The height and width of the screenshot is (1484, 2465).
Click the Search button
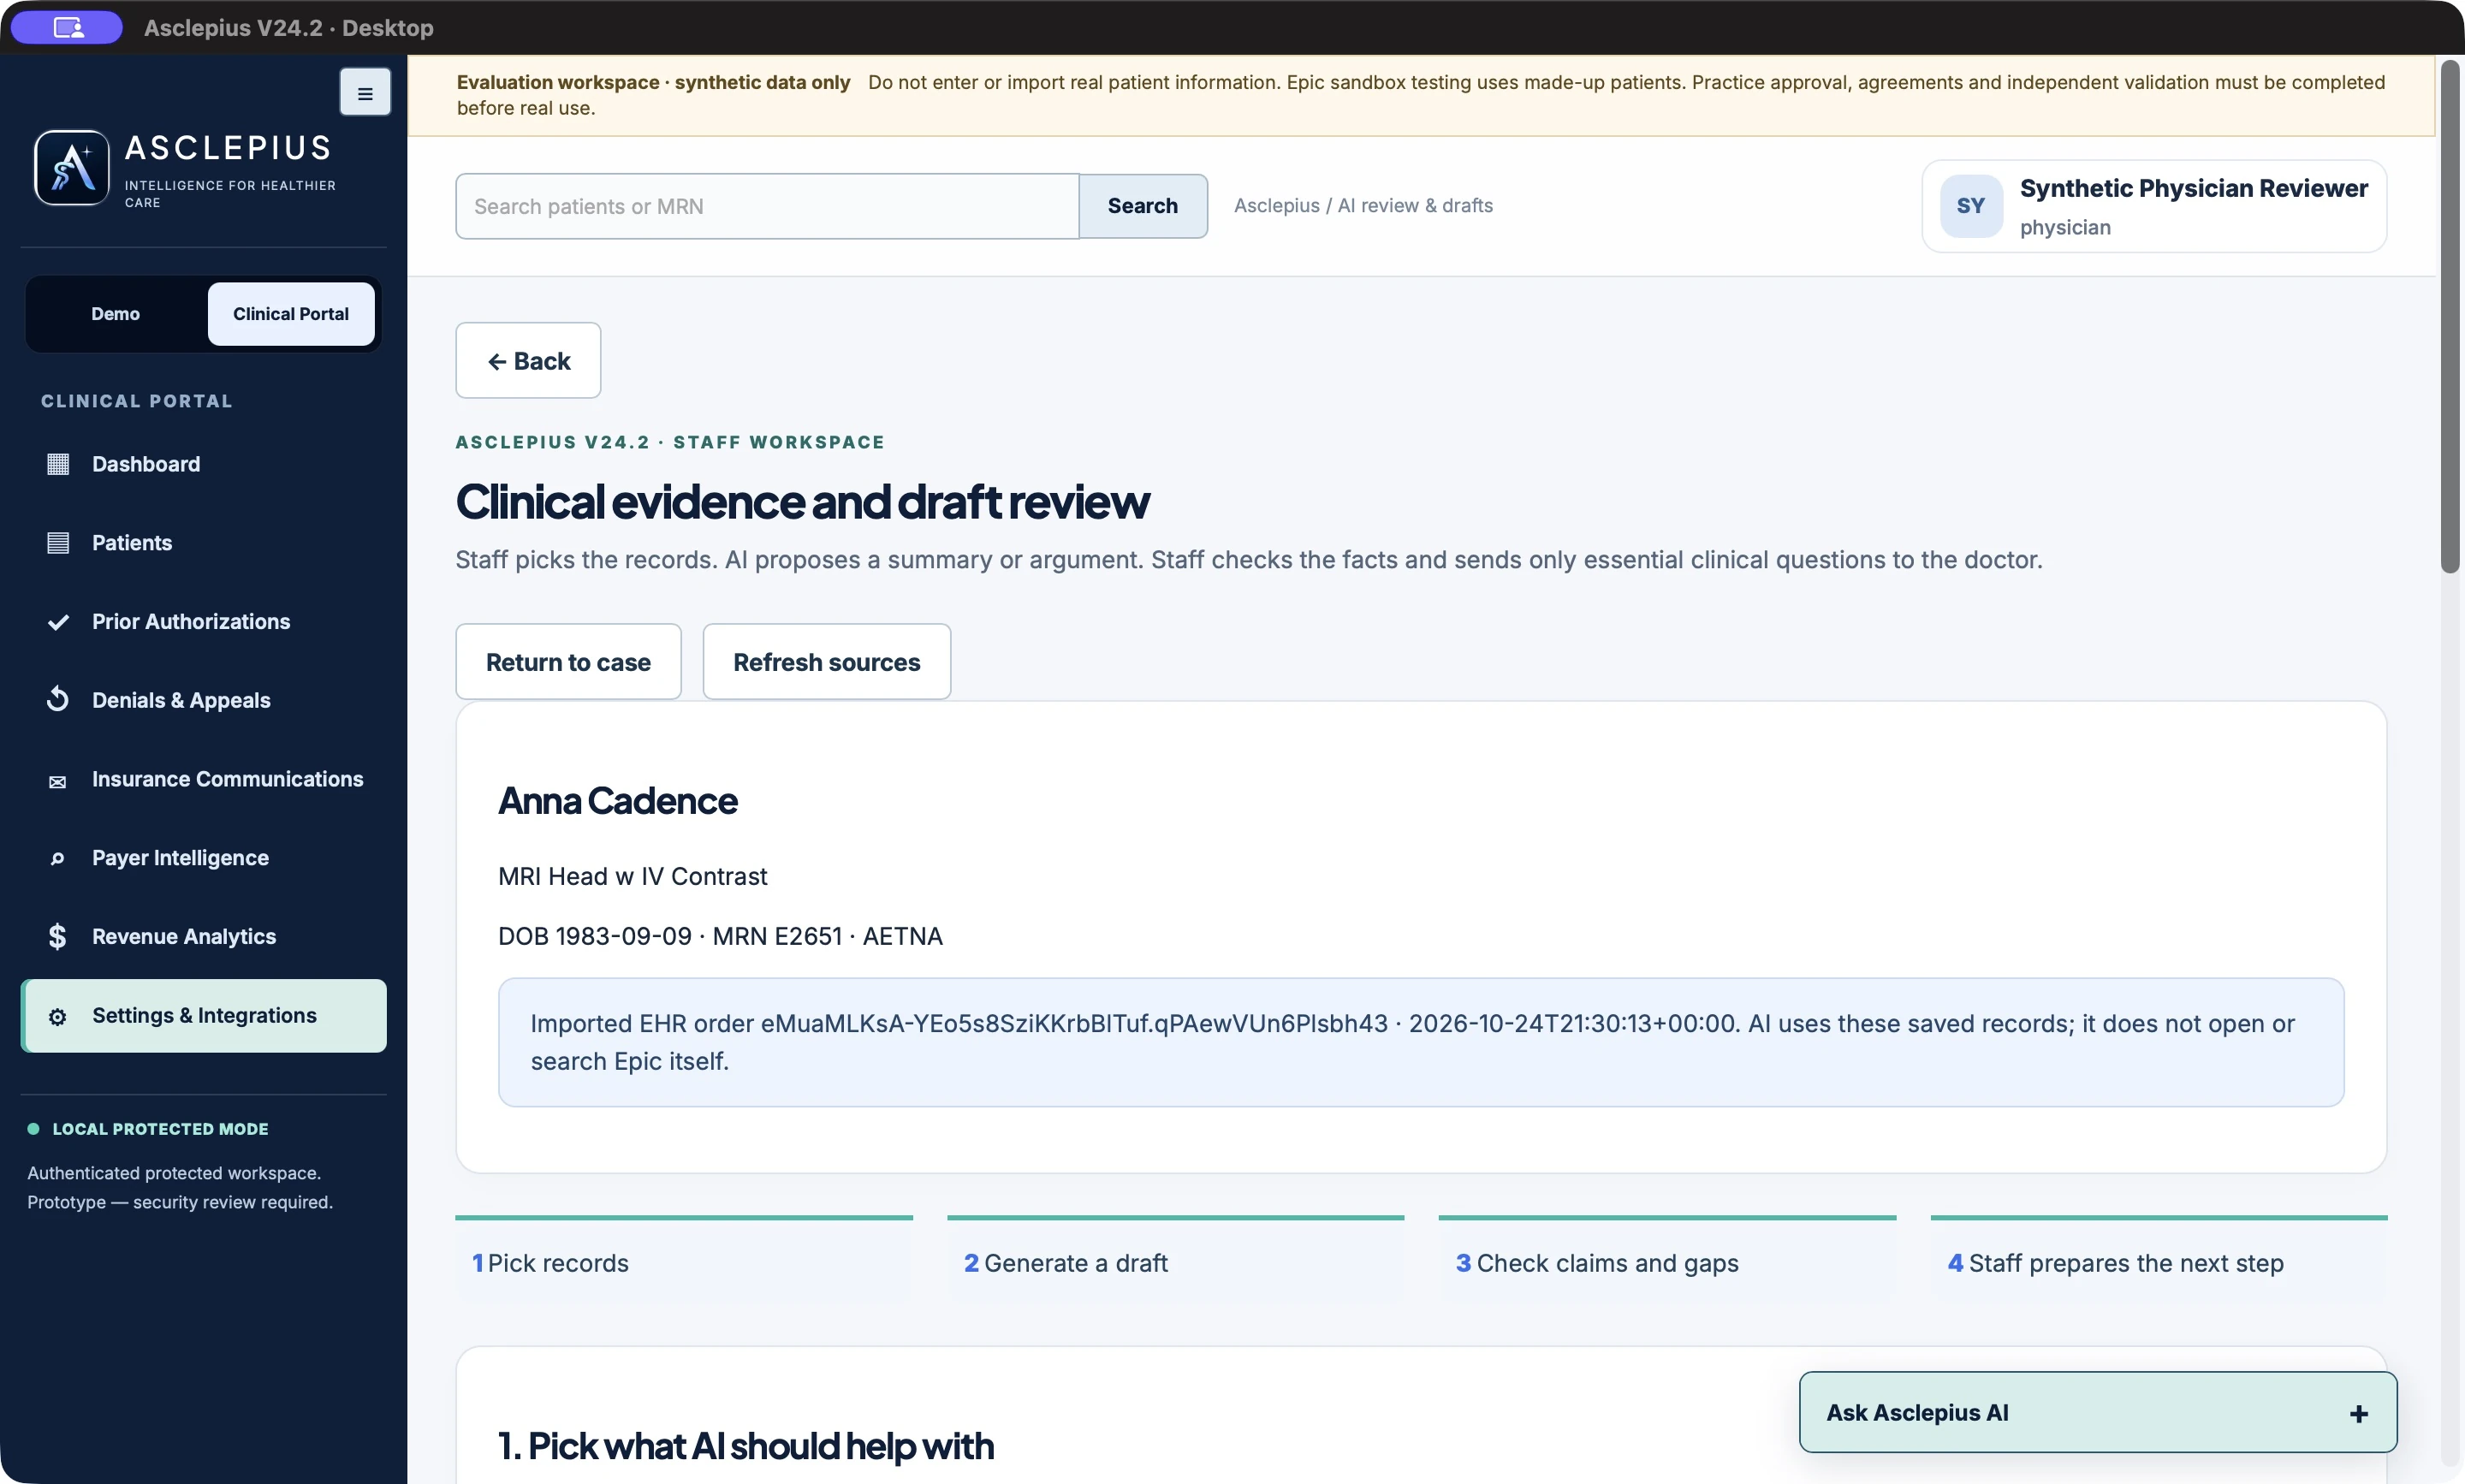(1143, 206)
